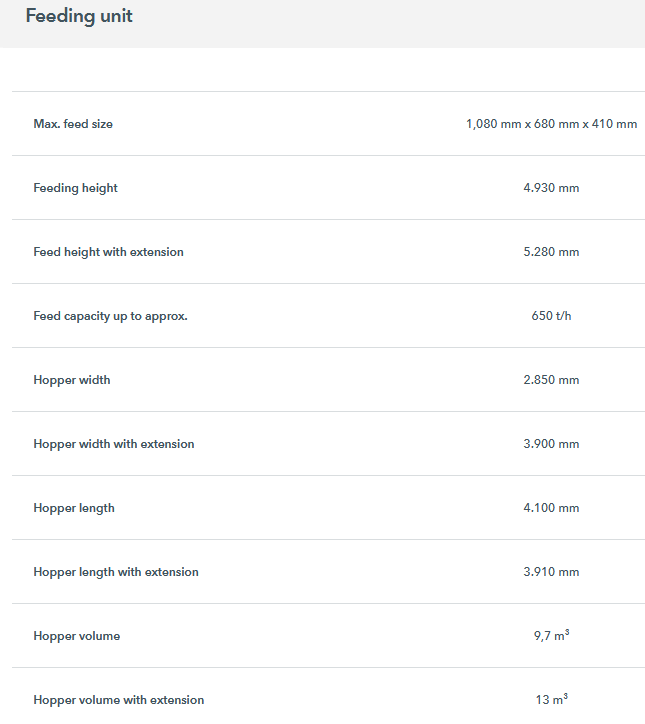Click the "Hopper length with extension" label
The image size is (645, 724).
(x=116, y=572)
